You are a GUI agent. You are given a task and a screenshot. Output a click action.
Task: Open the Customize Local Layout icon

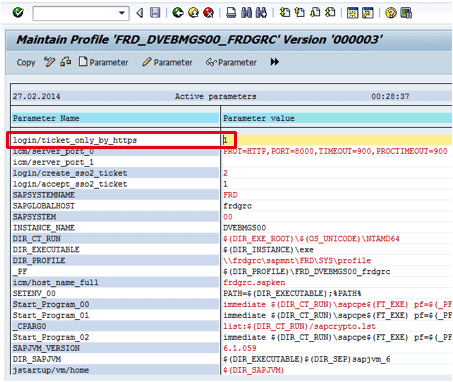tap(406, 13)
